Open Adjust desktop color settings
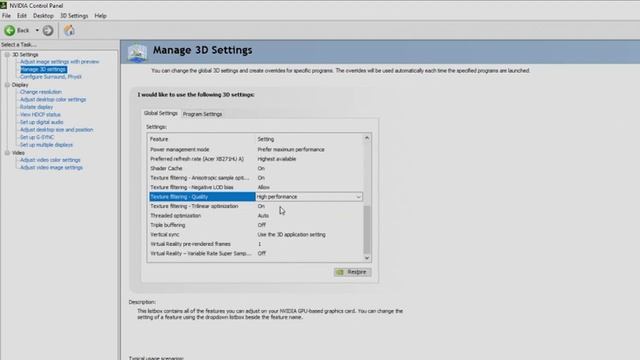This screenshot has height=360, width=640. 53,100
